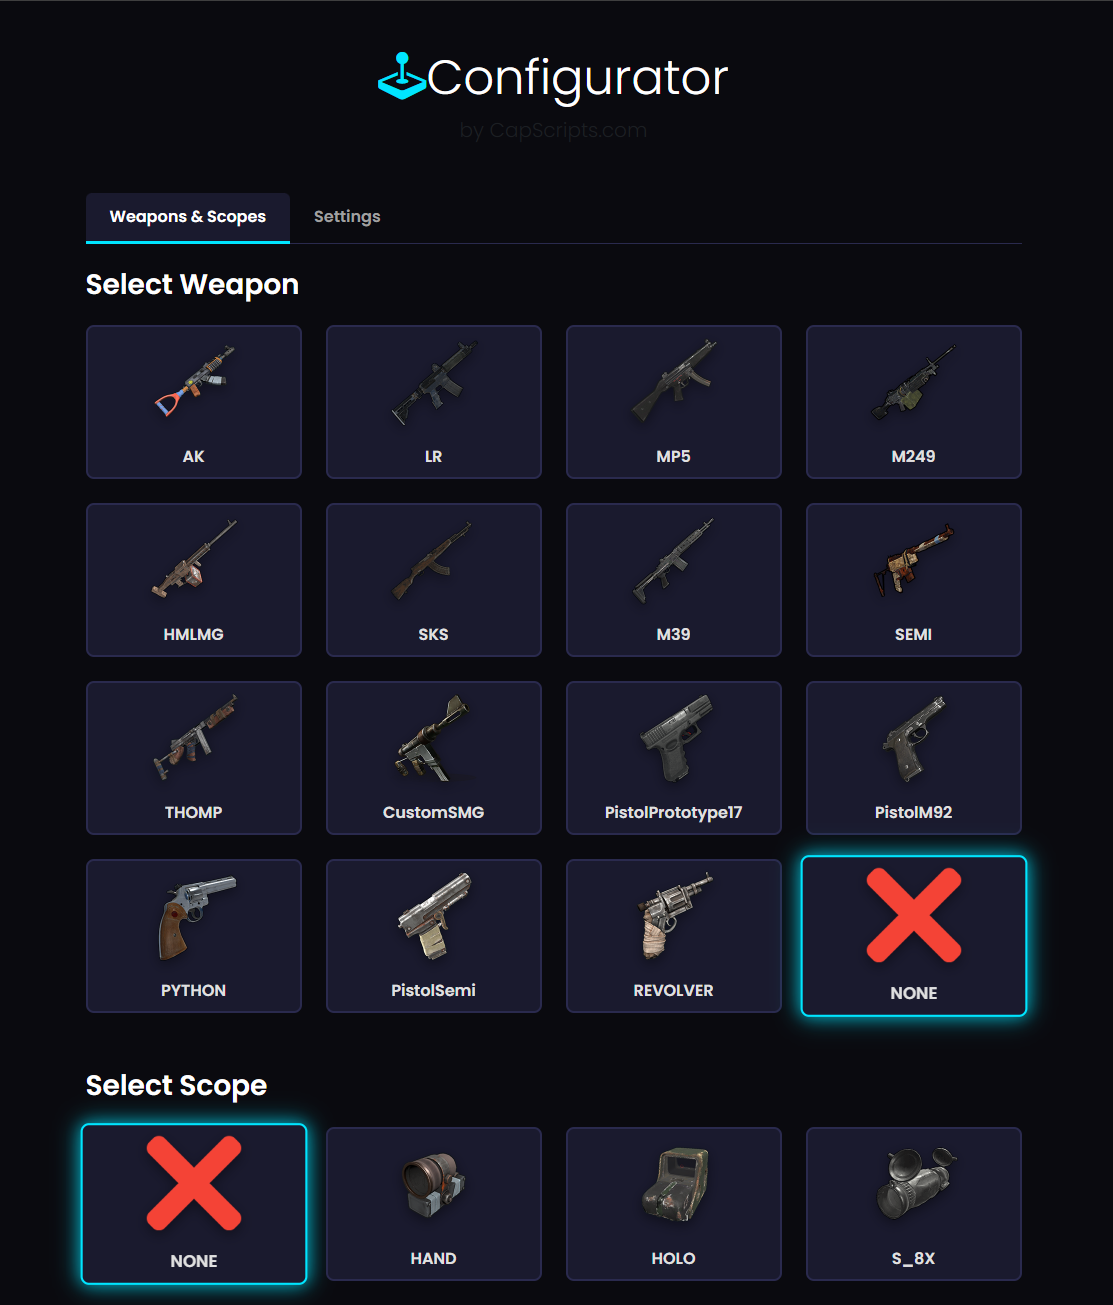1113x1305 pixels.
Task: Choose the HMLMG weapon
Action: [194, 580]
